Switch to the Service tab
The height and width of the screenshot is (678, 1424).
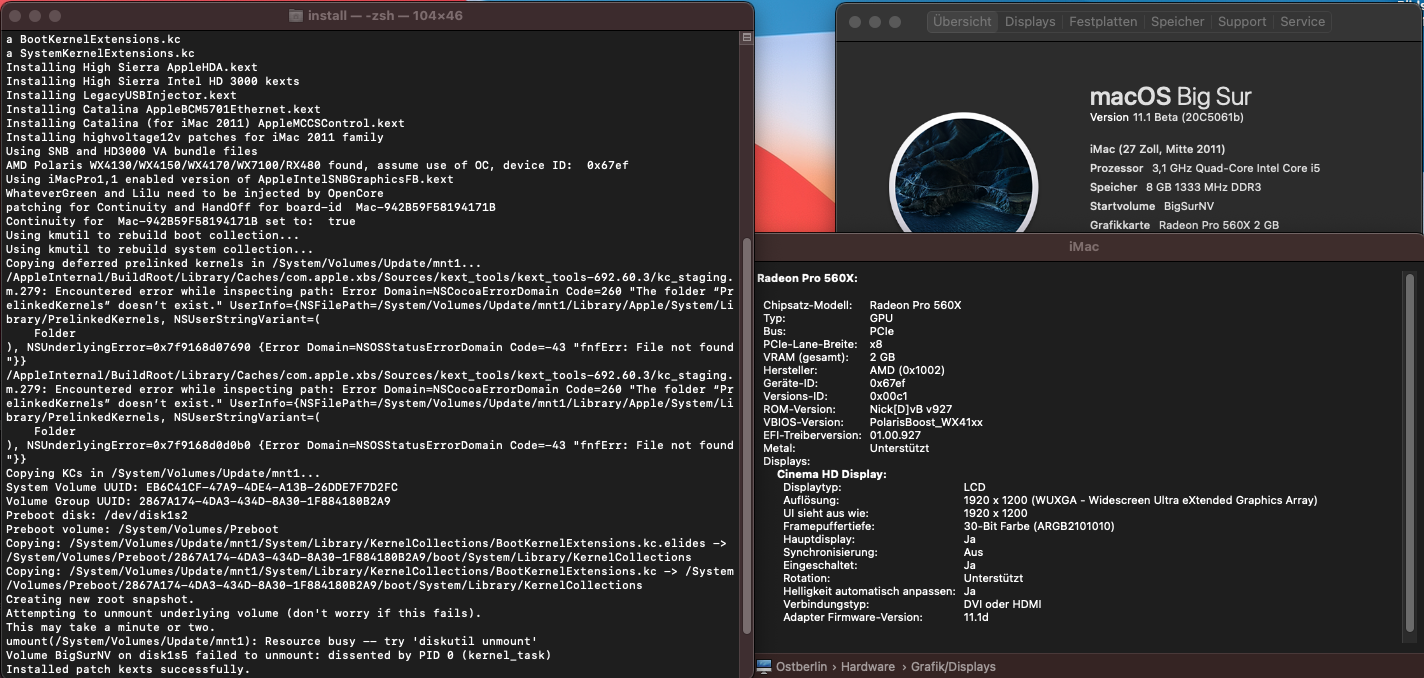(x=1302, y=21)
